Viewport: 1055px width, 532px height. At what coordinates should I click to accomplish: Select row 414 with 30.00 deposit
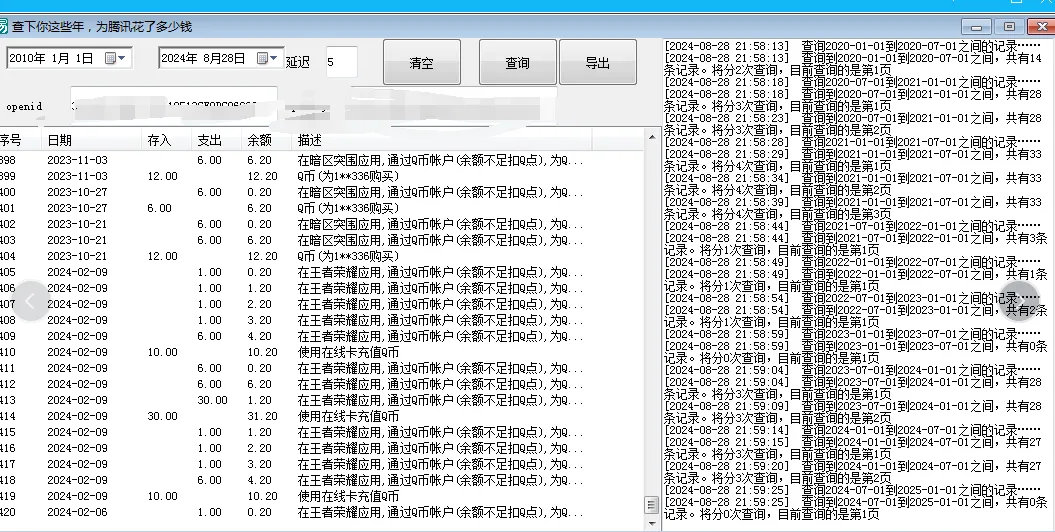322,416
